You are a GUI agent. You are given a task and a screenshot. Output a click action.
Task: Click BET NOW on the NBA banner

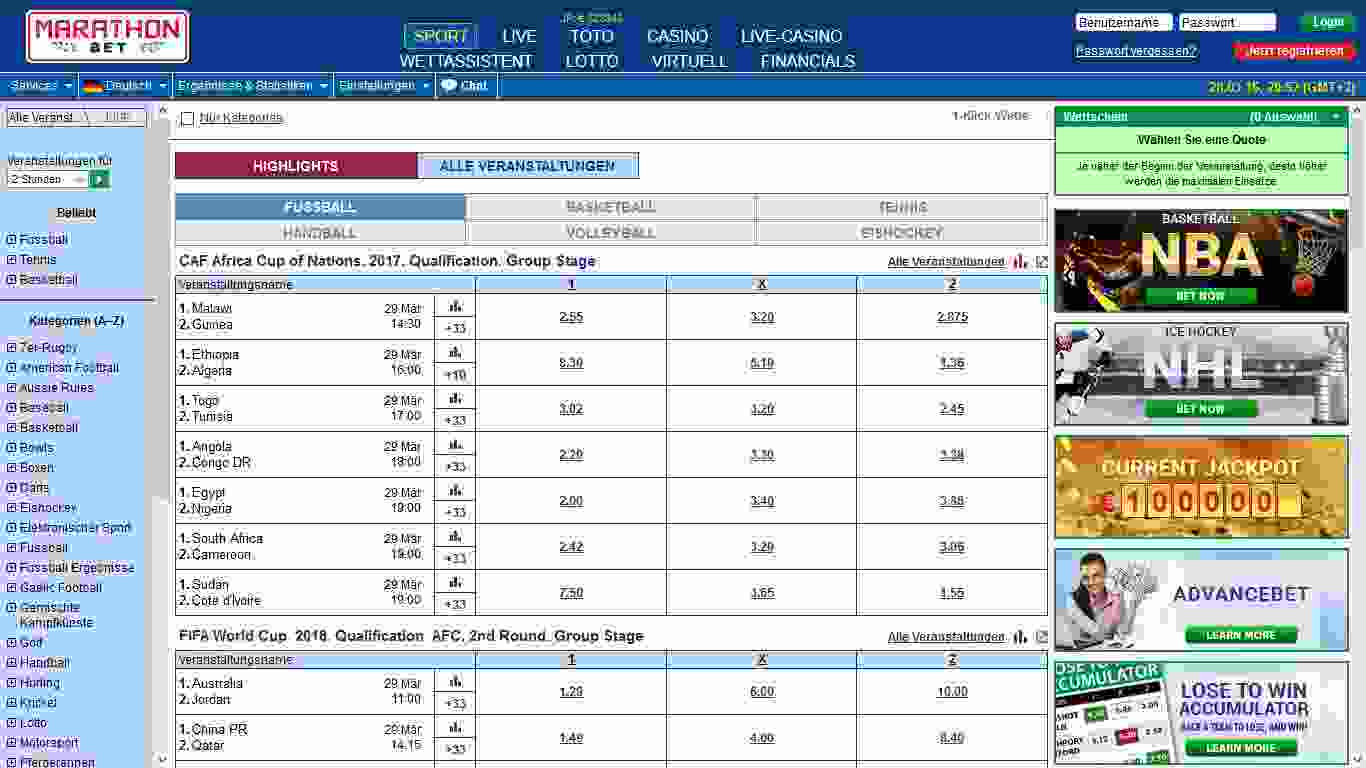tap(1200, 296)
